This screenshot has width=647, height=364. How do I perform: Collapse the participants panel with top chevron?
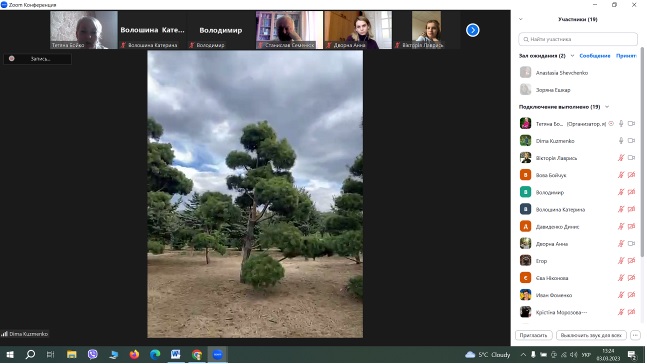coord(521,19)
